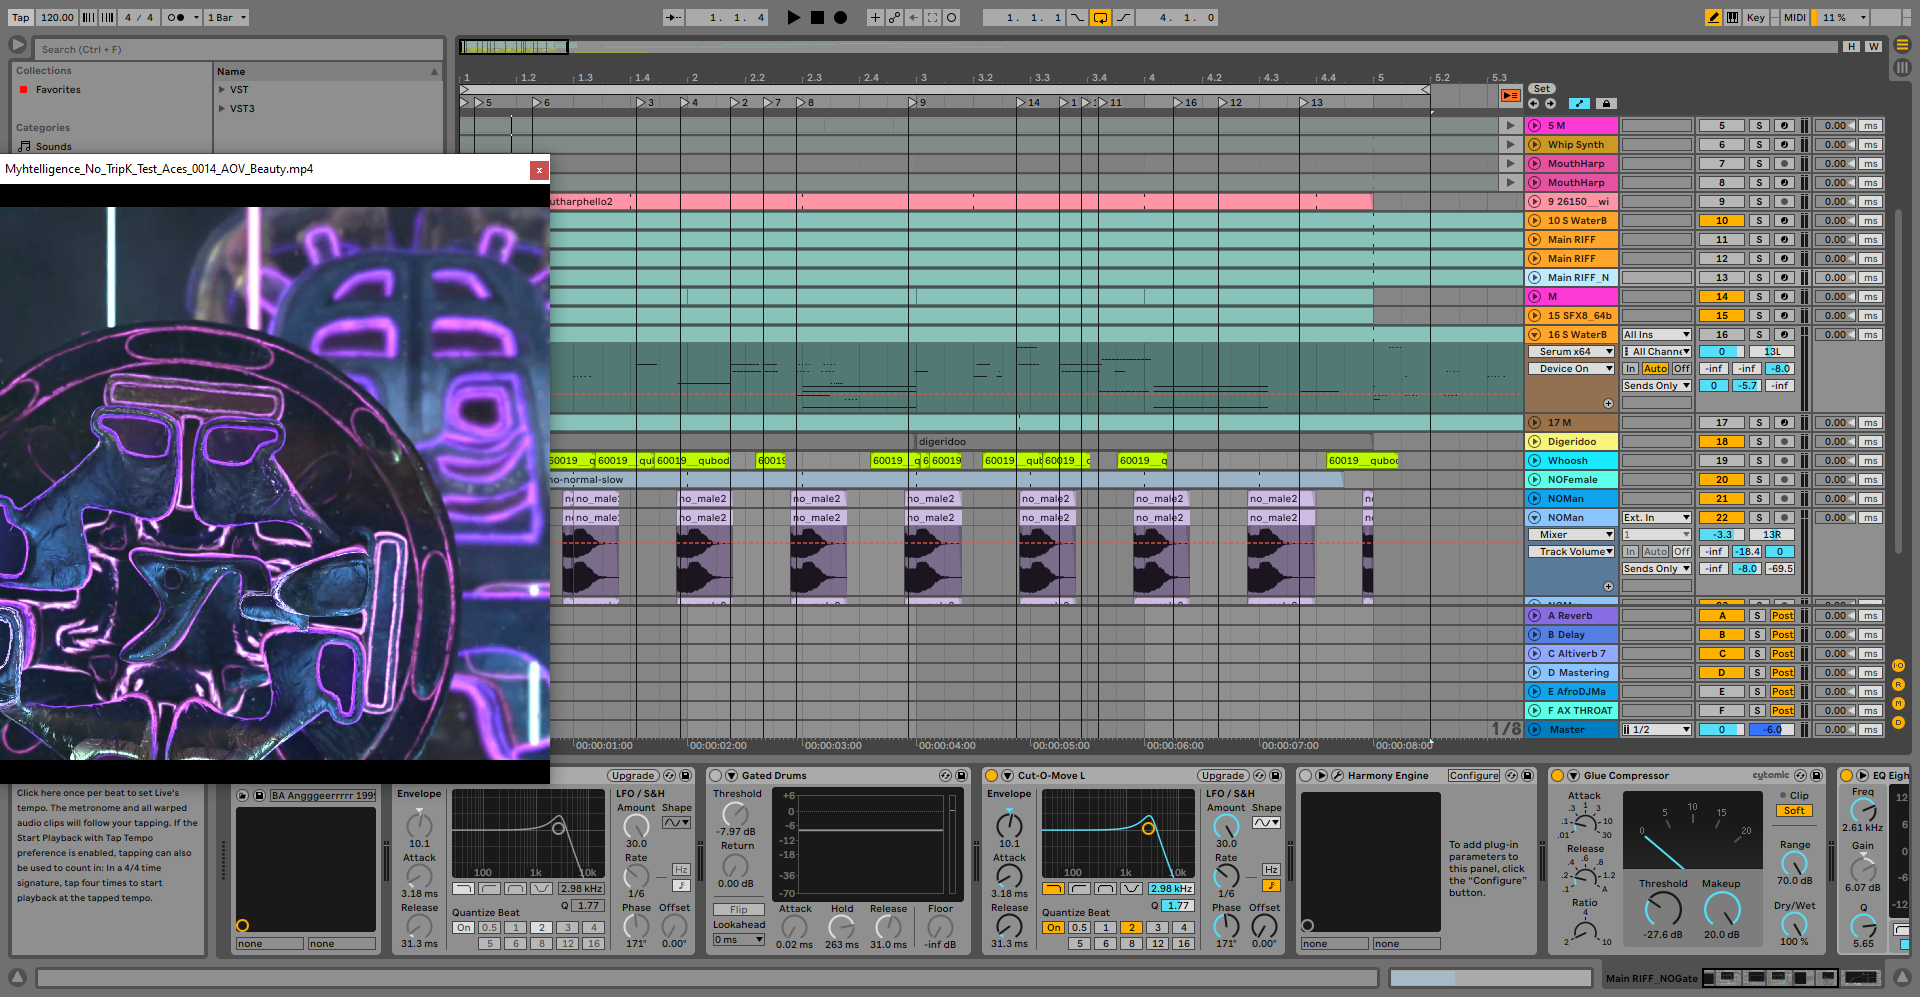Open Device On control chooser dropdown
This screenshot has width=1920, height=997.
click(1571, 369)
